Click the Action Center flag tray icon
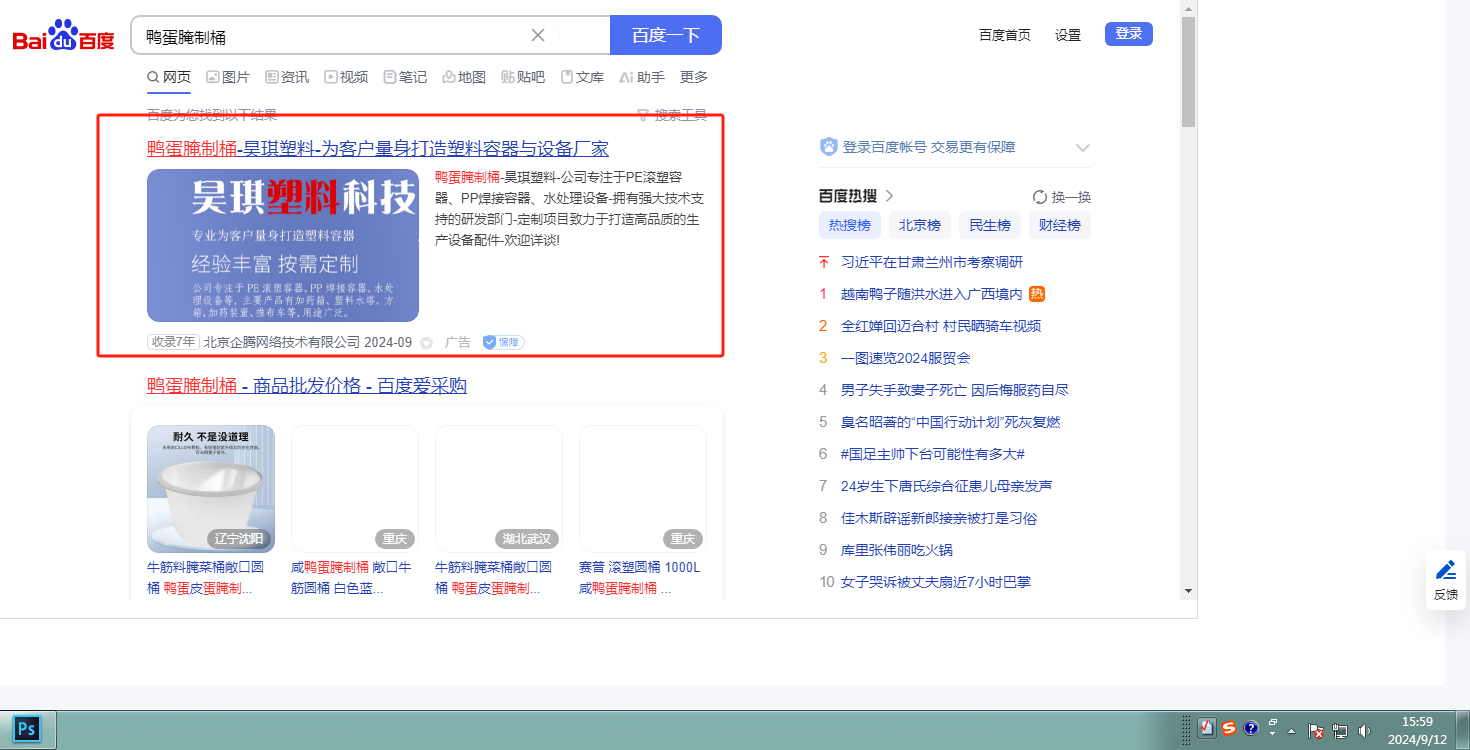 [1316, 731]
